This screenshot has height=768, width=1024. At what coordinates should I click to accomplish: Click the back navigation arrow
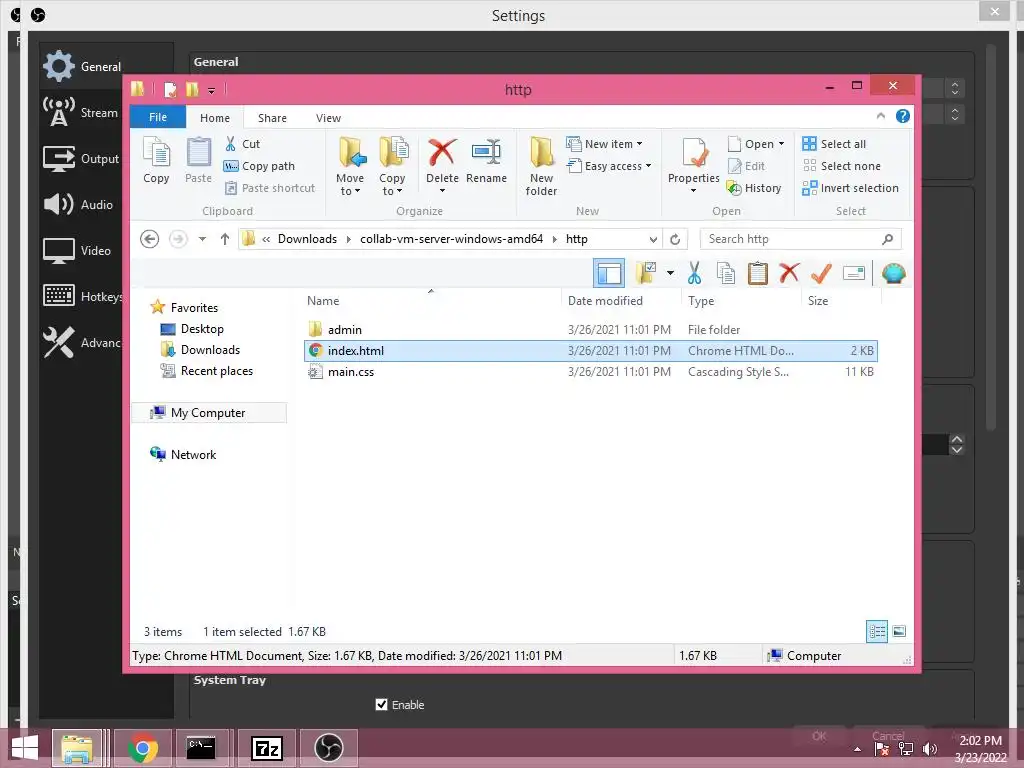click(x=150, y=239)
